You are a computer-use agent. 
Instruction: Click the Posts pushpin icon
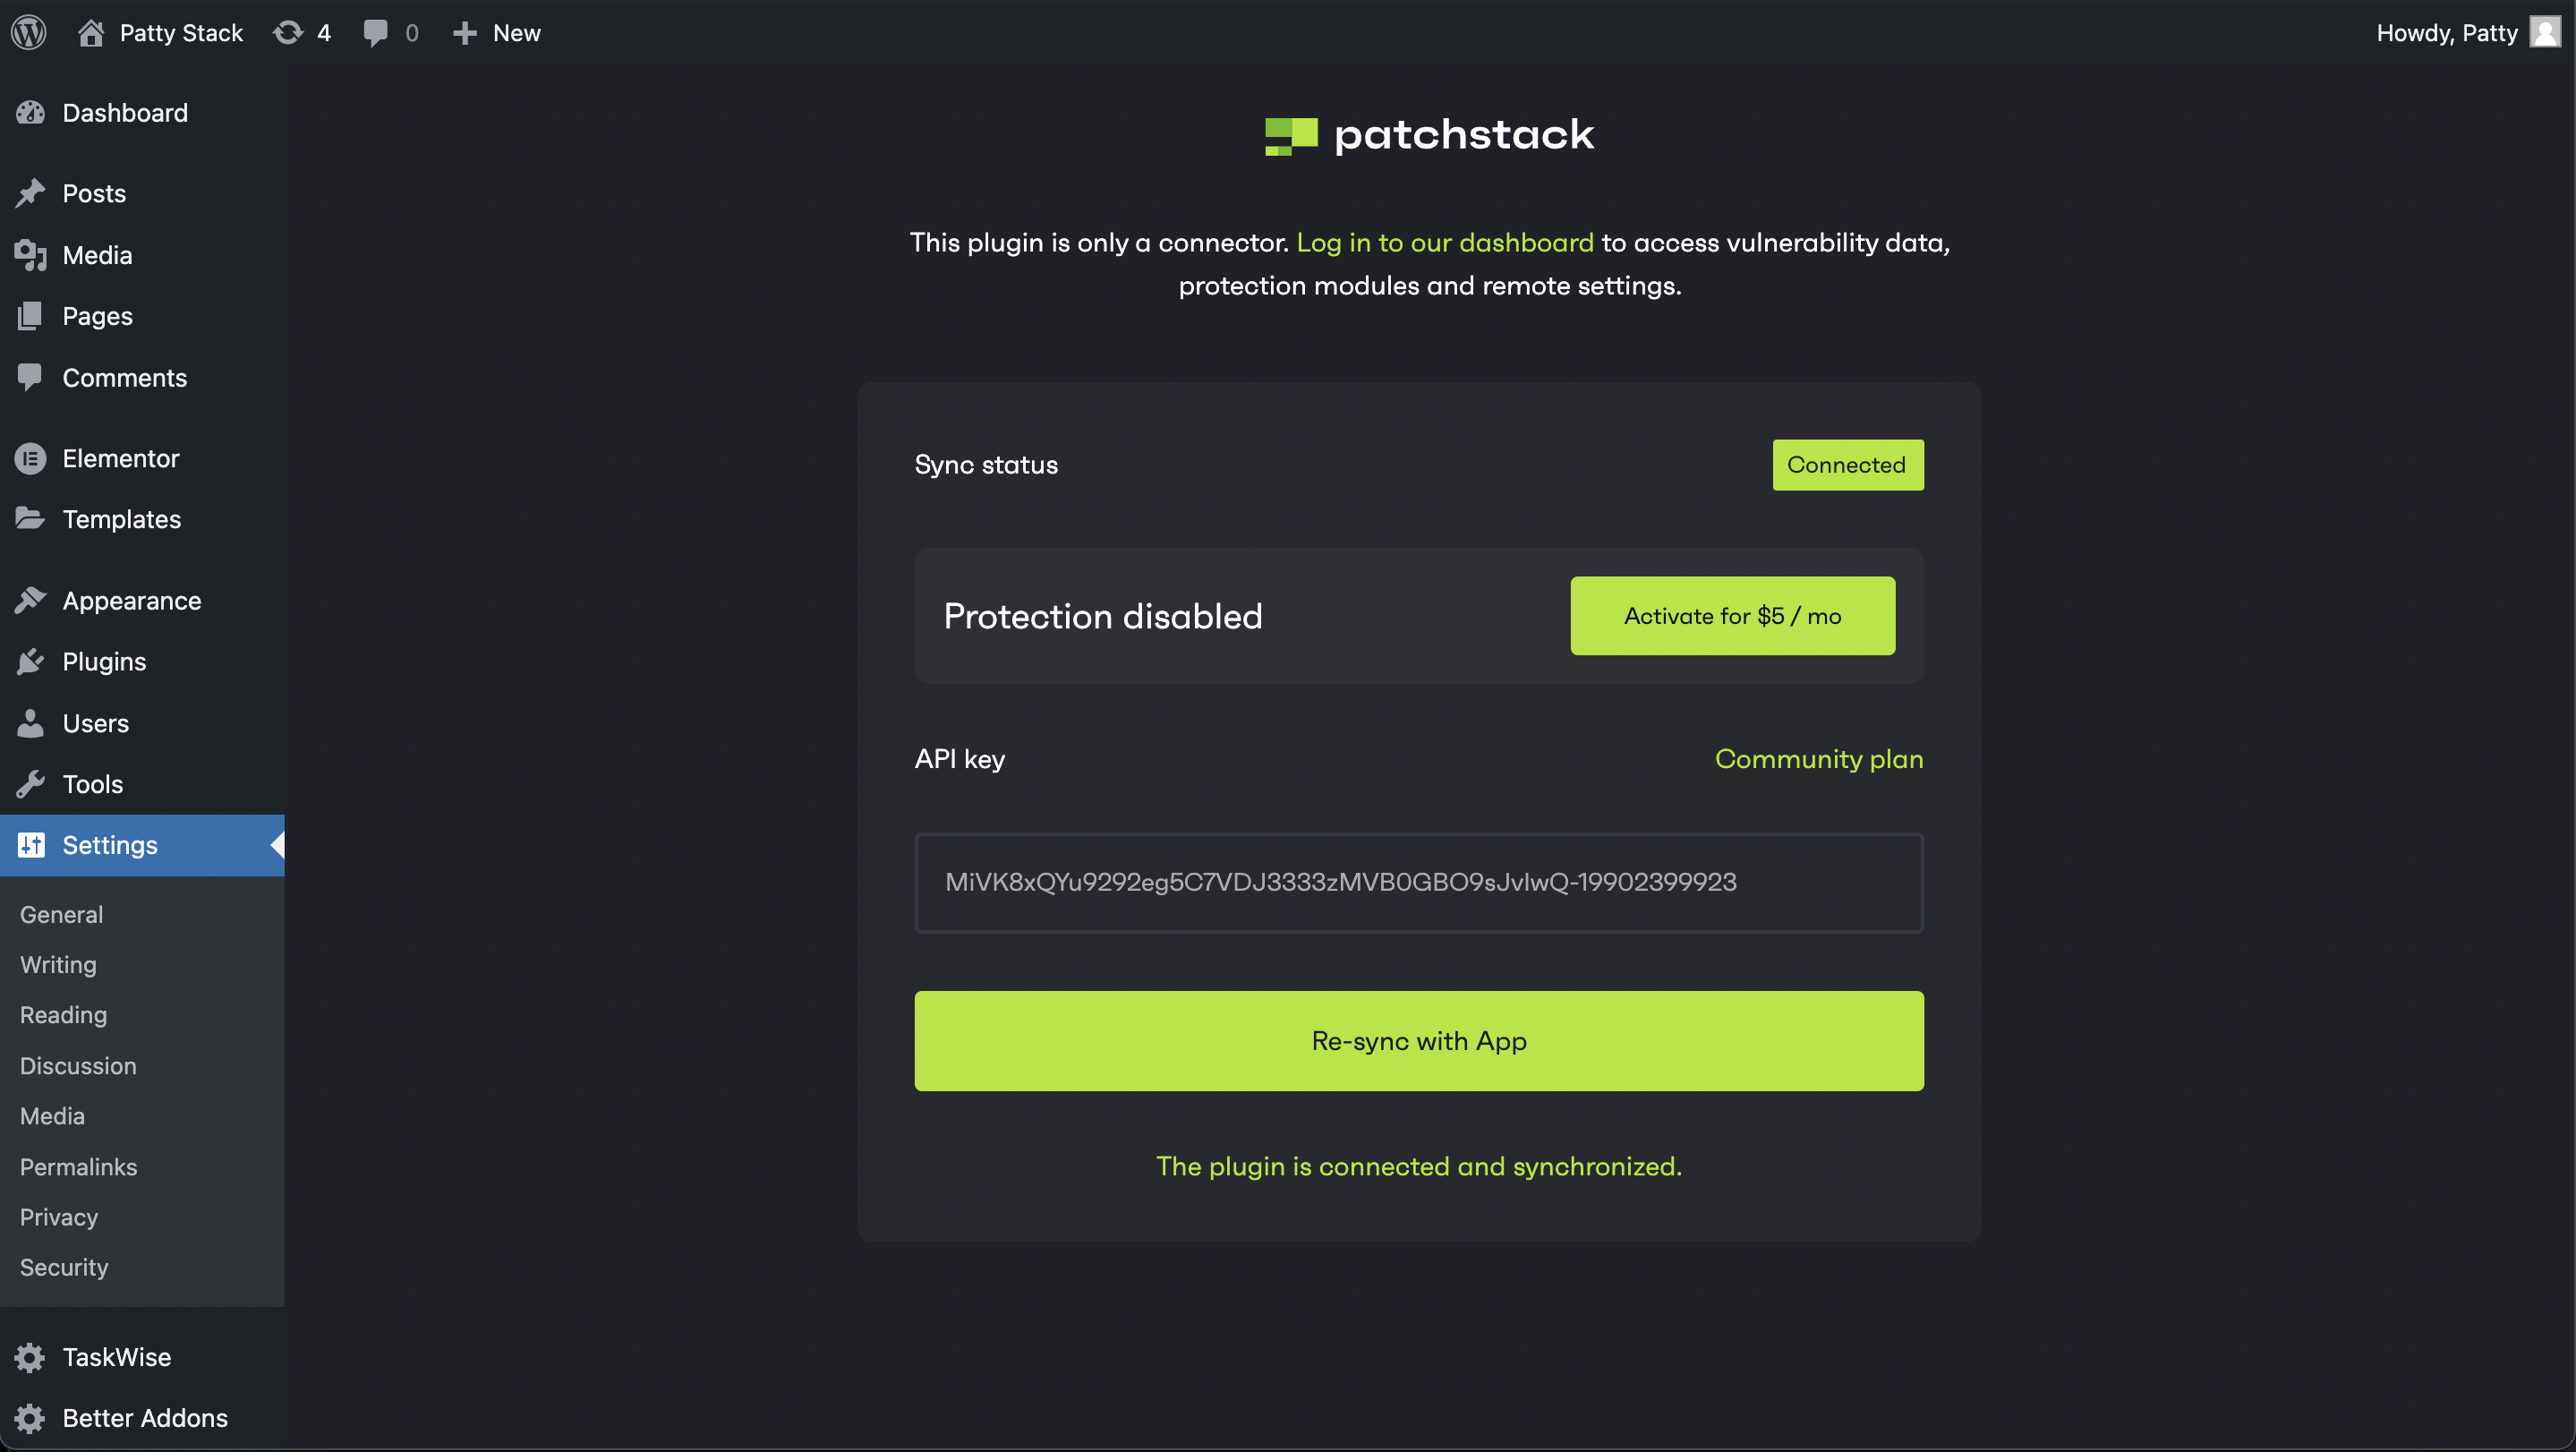[30, 193]
